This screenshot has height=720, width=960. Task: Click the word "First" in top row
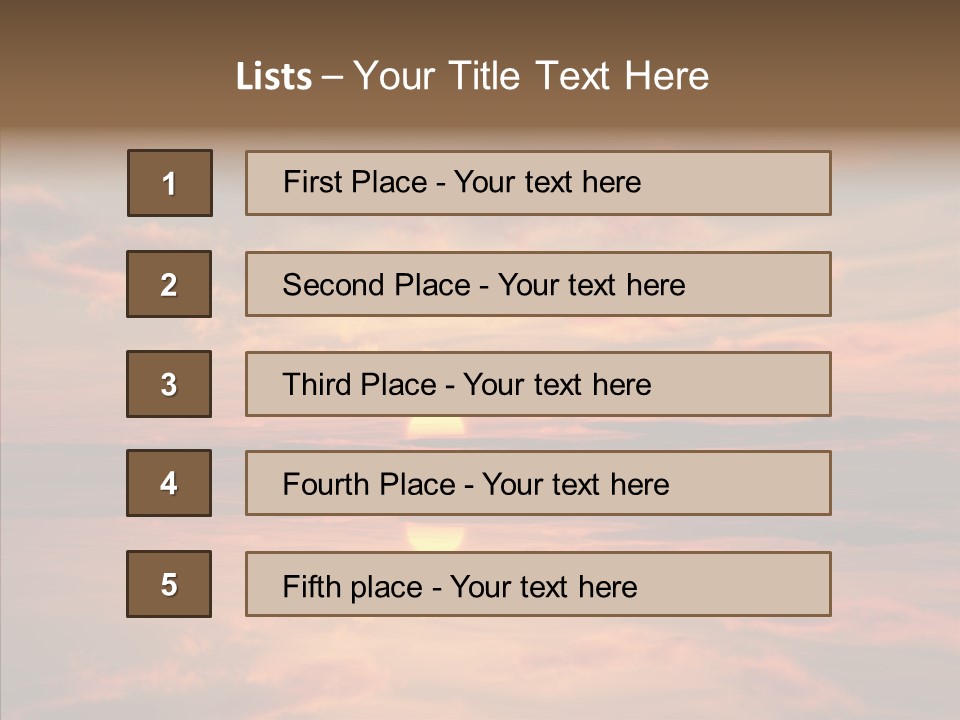point(314,182)
